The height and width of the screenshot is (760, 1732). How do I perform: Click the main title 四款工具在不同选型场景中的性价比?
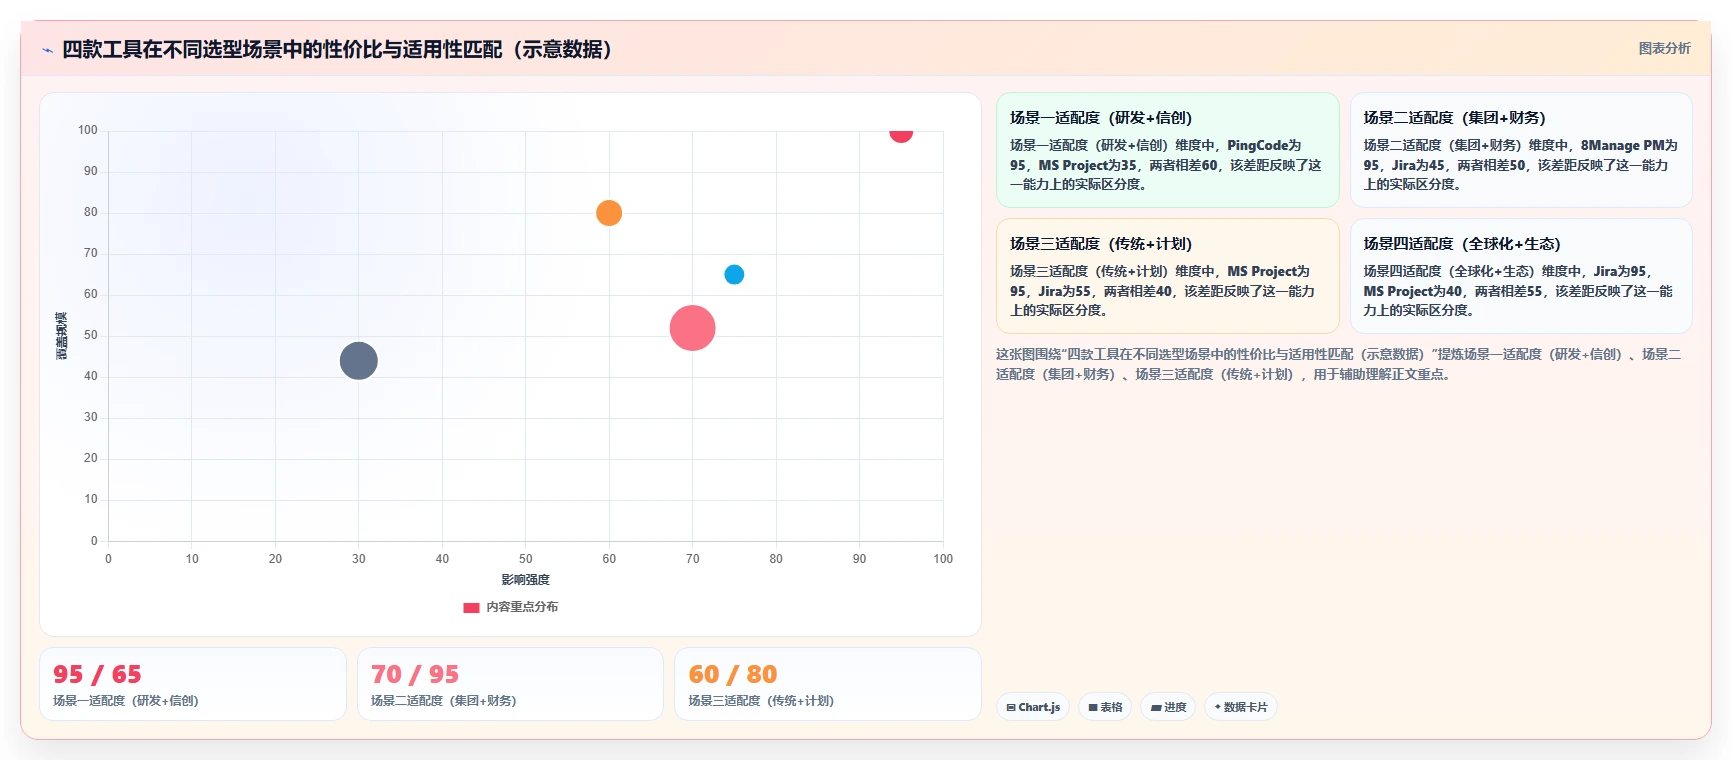337,49
